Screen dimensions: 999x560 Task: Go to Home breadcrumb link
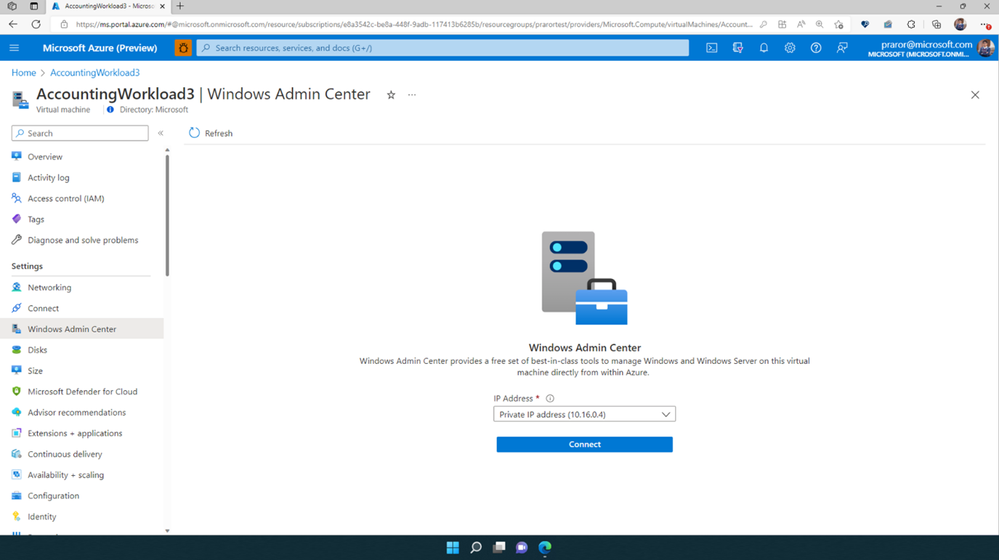click(x=24, y=73)
